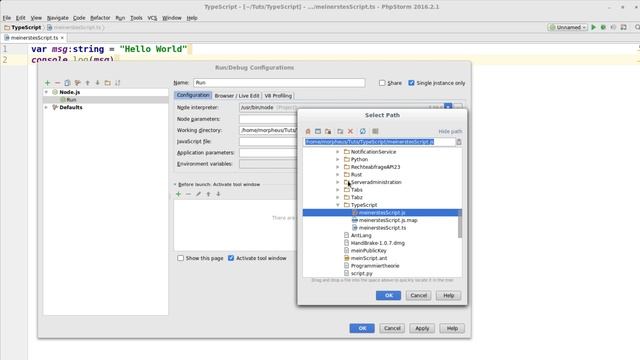The width and height of the screenshot is (640, 360).
Task: Toggle the Share checkbox
Action: (382, 83)
